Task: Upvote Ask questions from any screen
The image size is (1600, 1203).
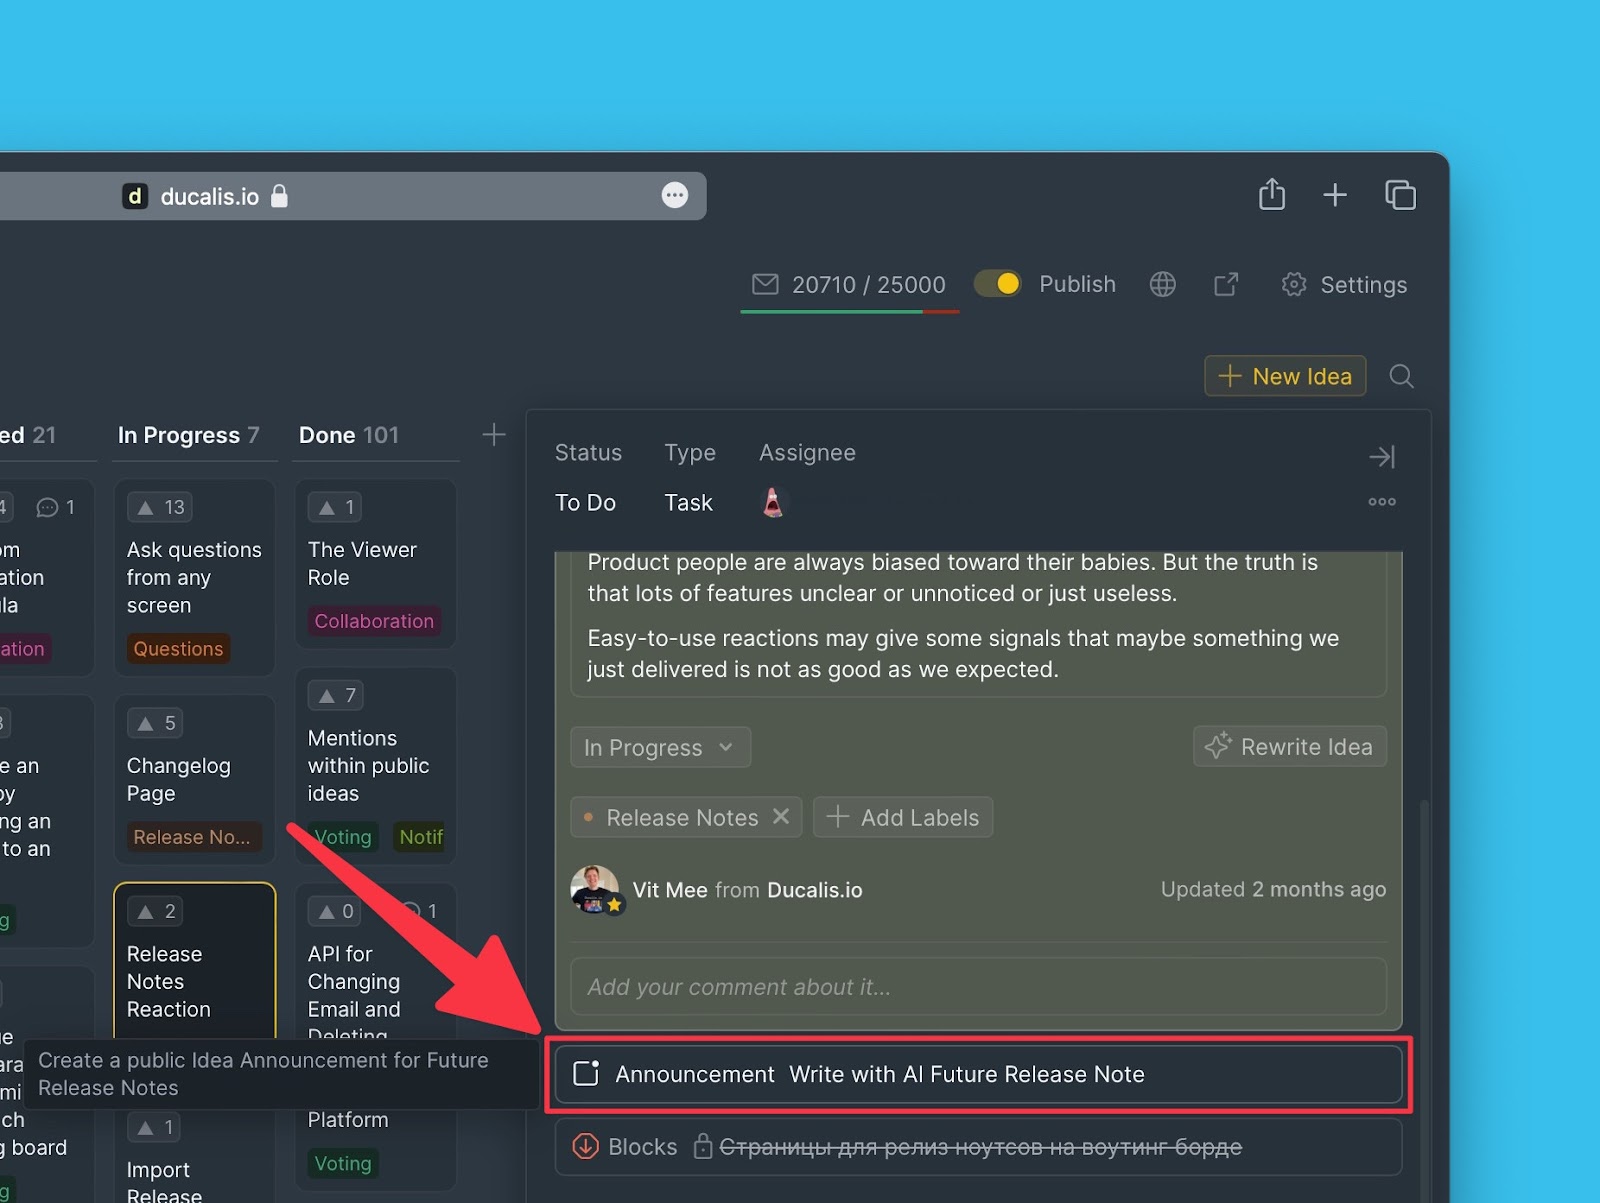Action: pyautogui.click(x=160, y=507)
